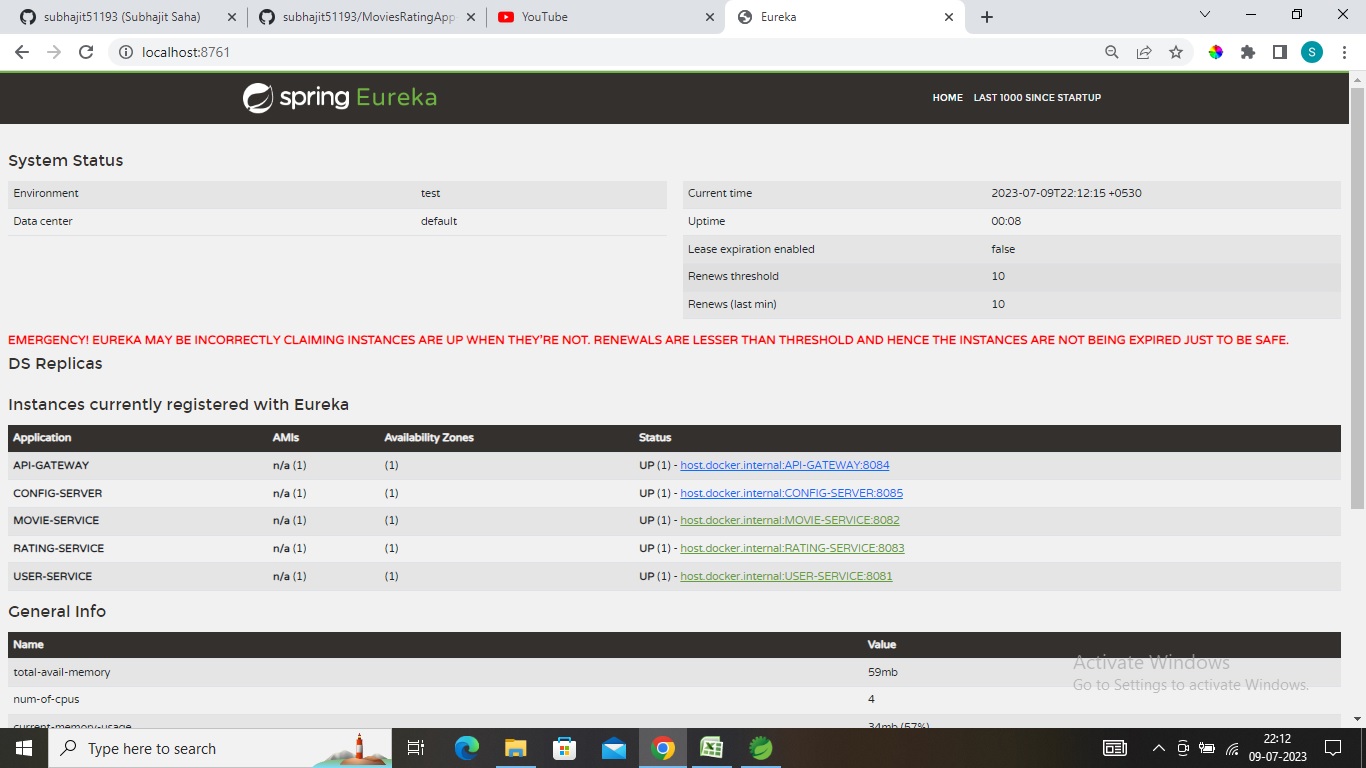Select the API-GATEWAY application name
Viewport: 1366px width, 768px height.
pos(51,465)
